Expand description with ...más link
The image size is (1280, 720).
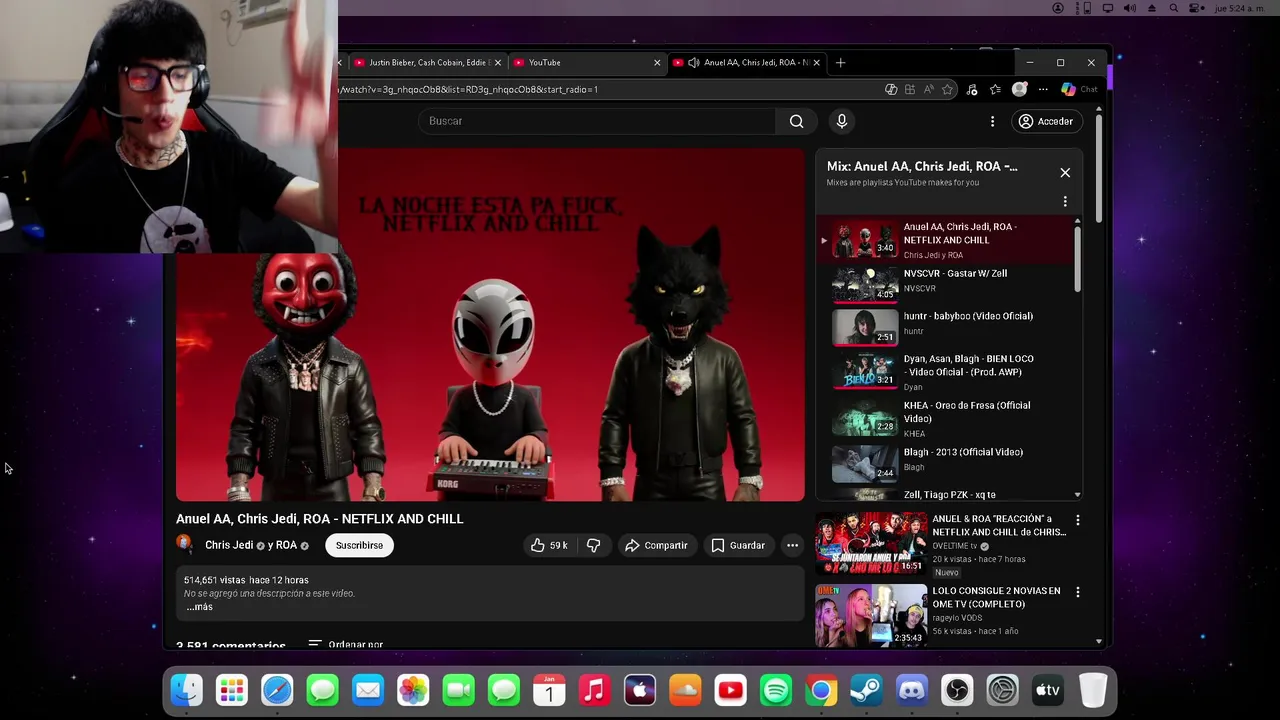pyautogui.click(x=199, y=607)
